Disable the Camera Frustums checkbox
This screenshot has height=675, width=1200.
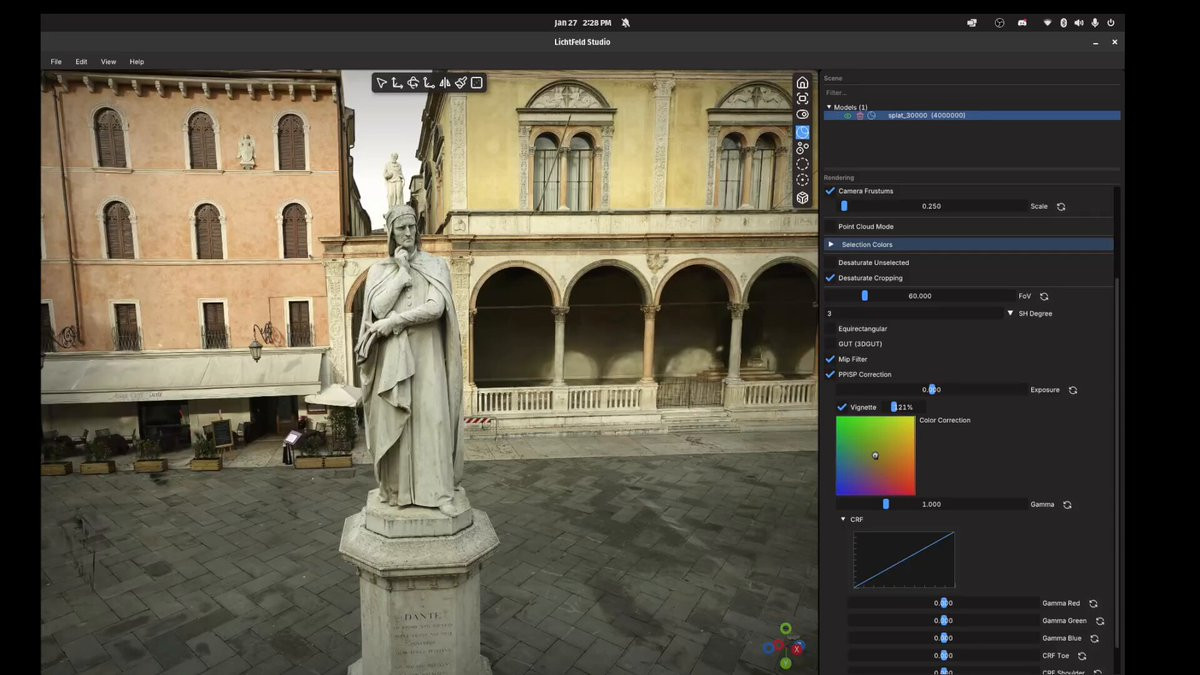tap(830, 191)
